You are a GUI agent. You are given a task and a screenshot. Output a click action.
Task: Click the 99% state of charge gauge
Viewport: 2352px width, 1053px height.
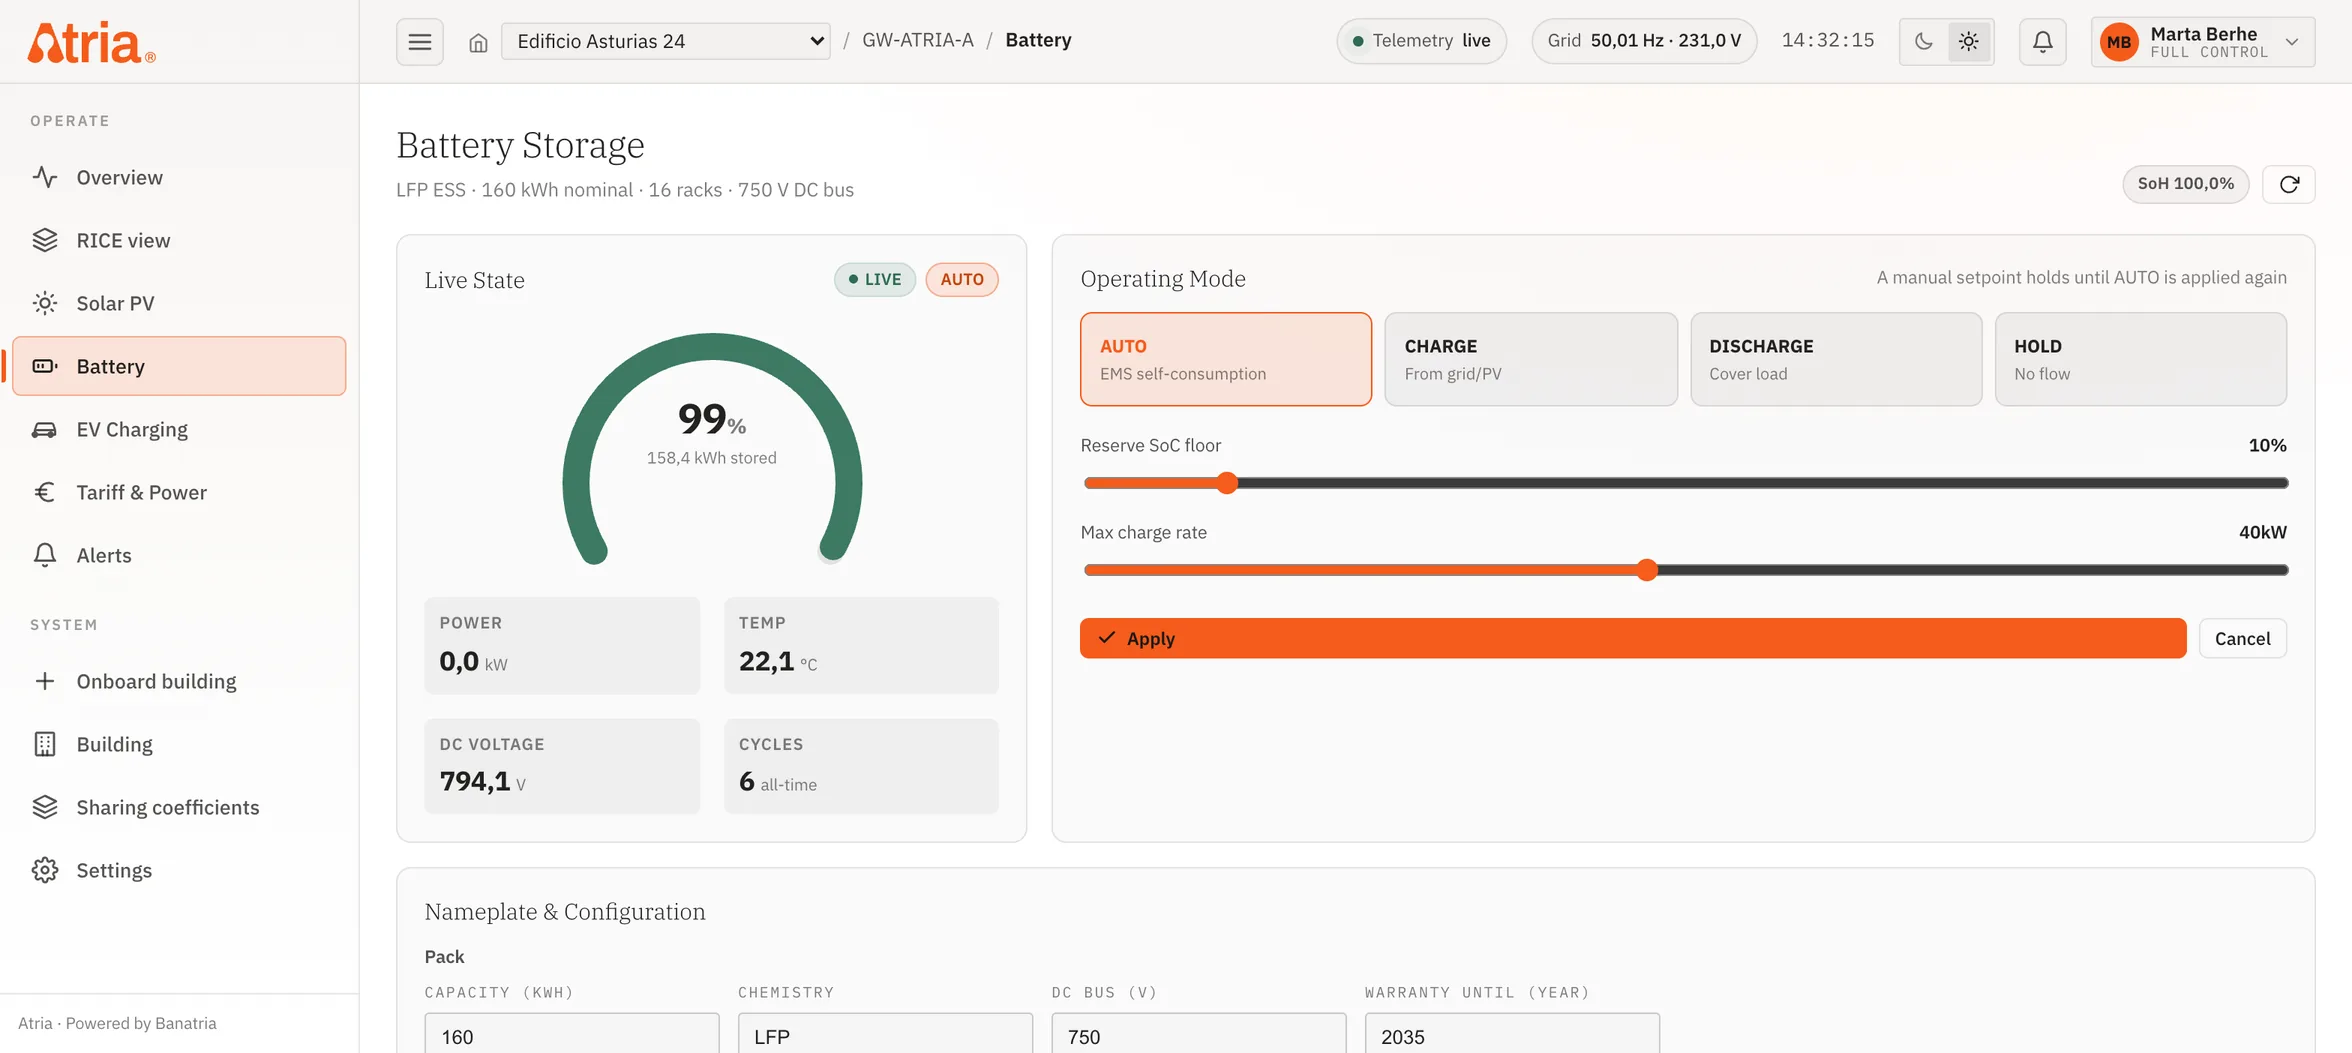point(712,448)
